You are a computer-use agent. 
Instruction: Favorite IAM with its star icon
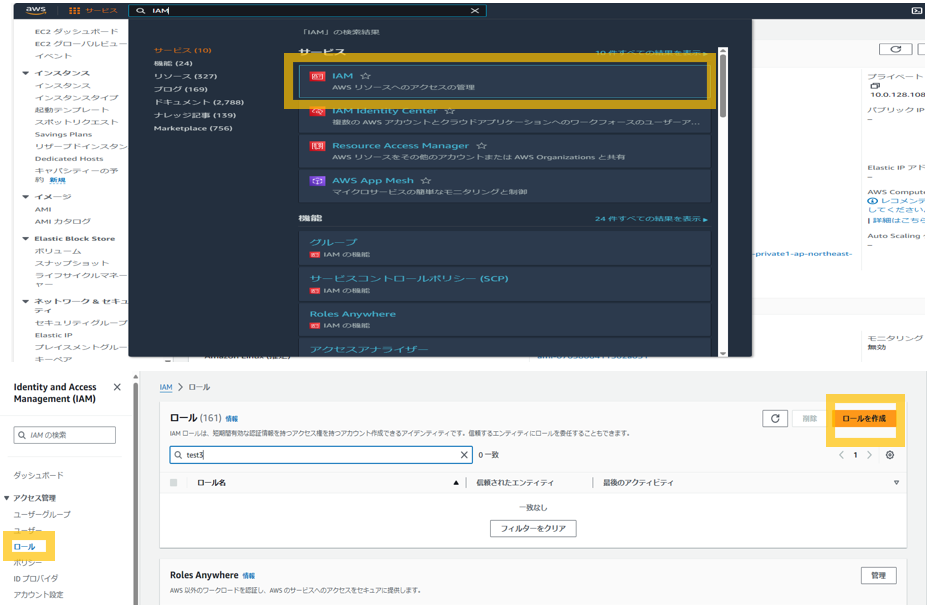coord(366,76)
